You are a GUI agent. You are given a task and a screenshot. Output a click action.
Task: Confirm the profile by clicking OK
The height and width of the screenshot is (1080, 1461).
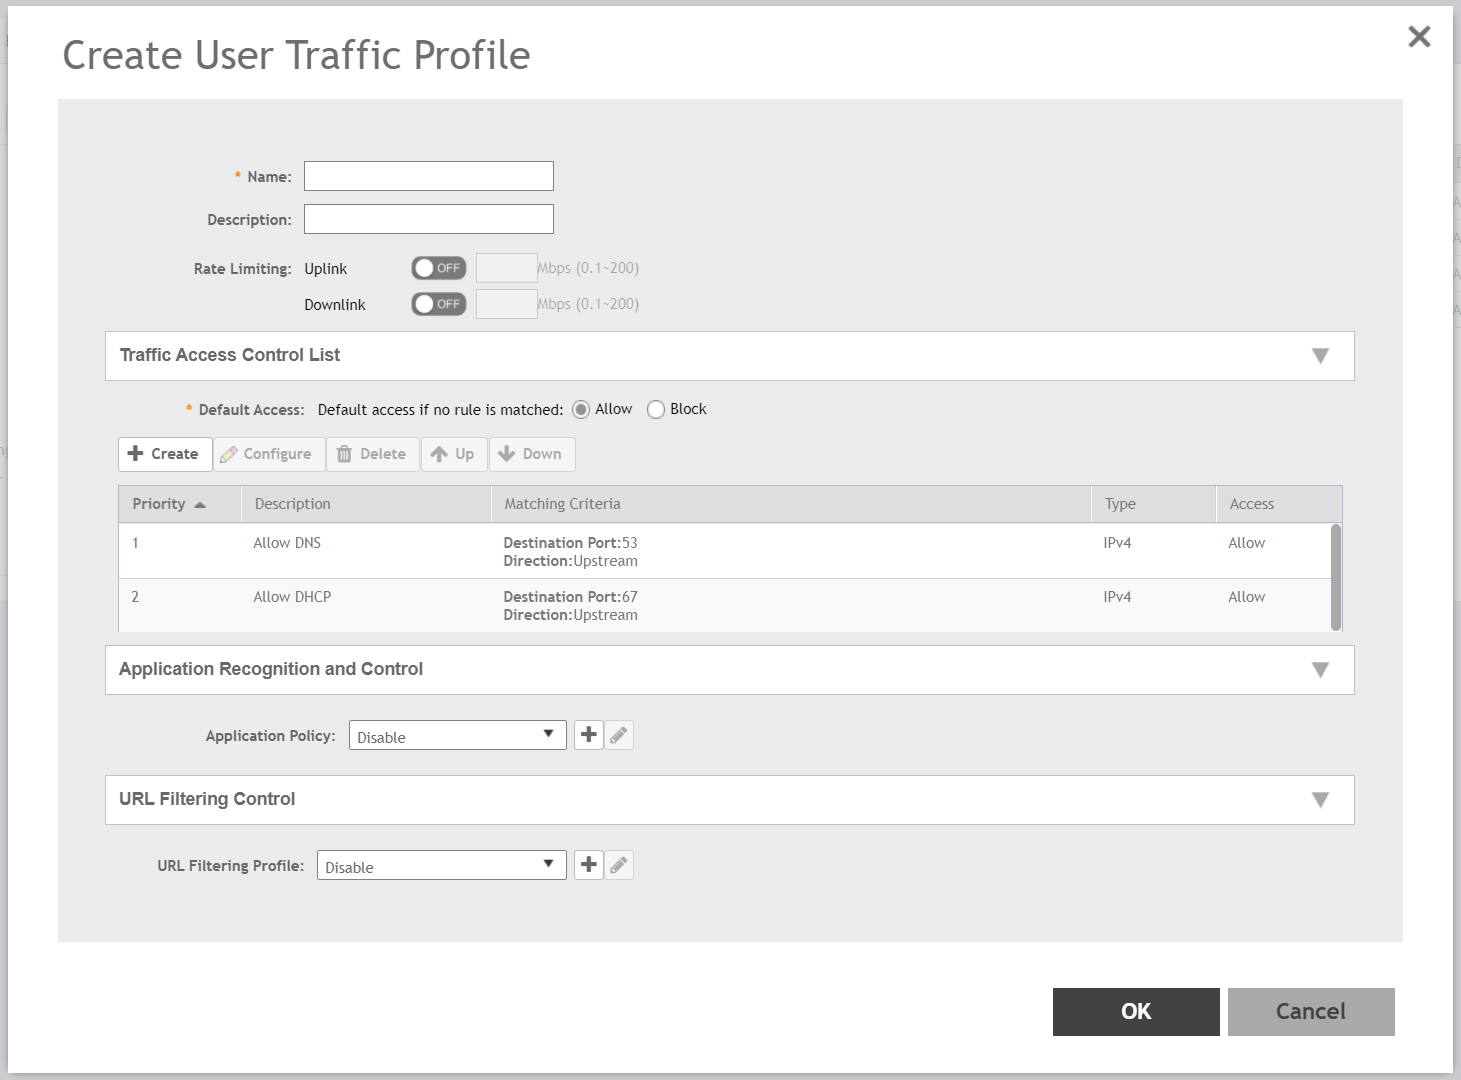[1135, 1011]
